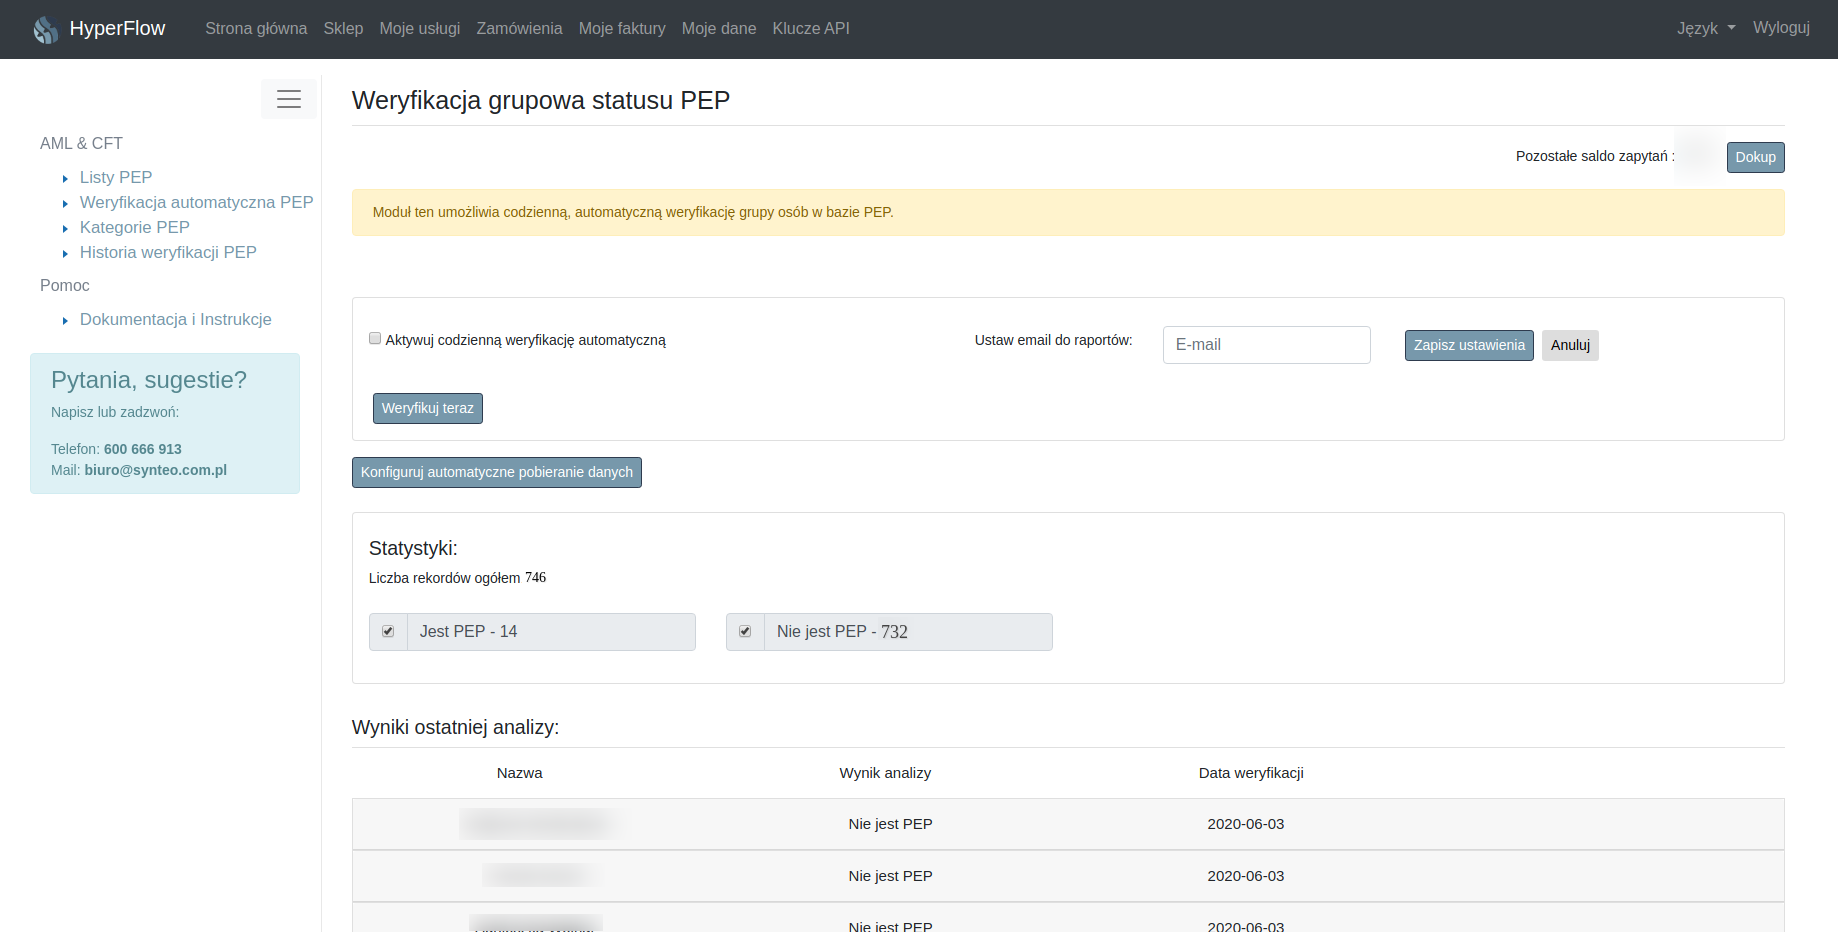
Task: Click the arrow beside Kategorie PEP
Action: point(65,229)
